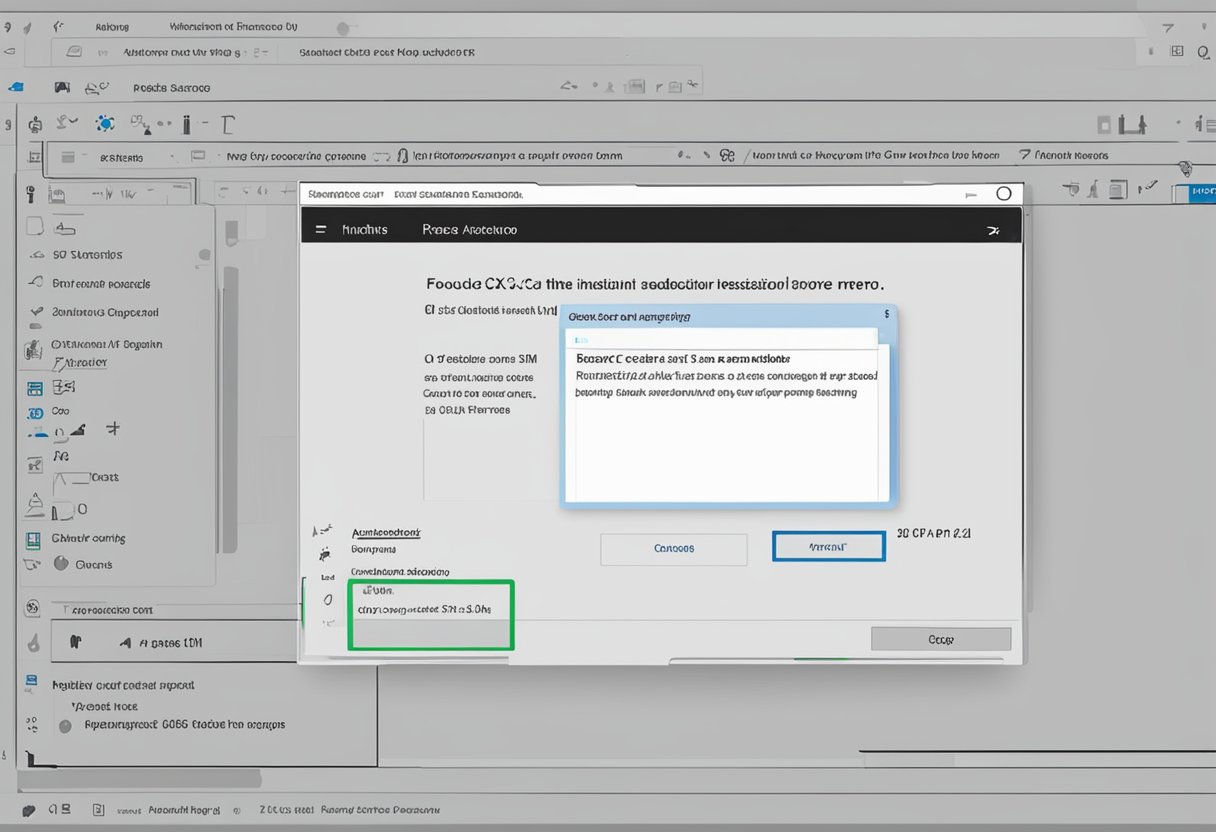The image size is (1216, 832).
Task: Click the speech bubble icon in status bar
Action: pos(29,810)
